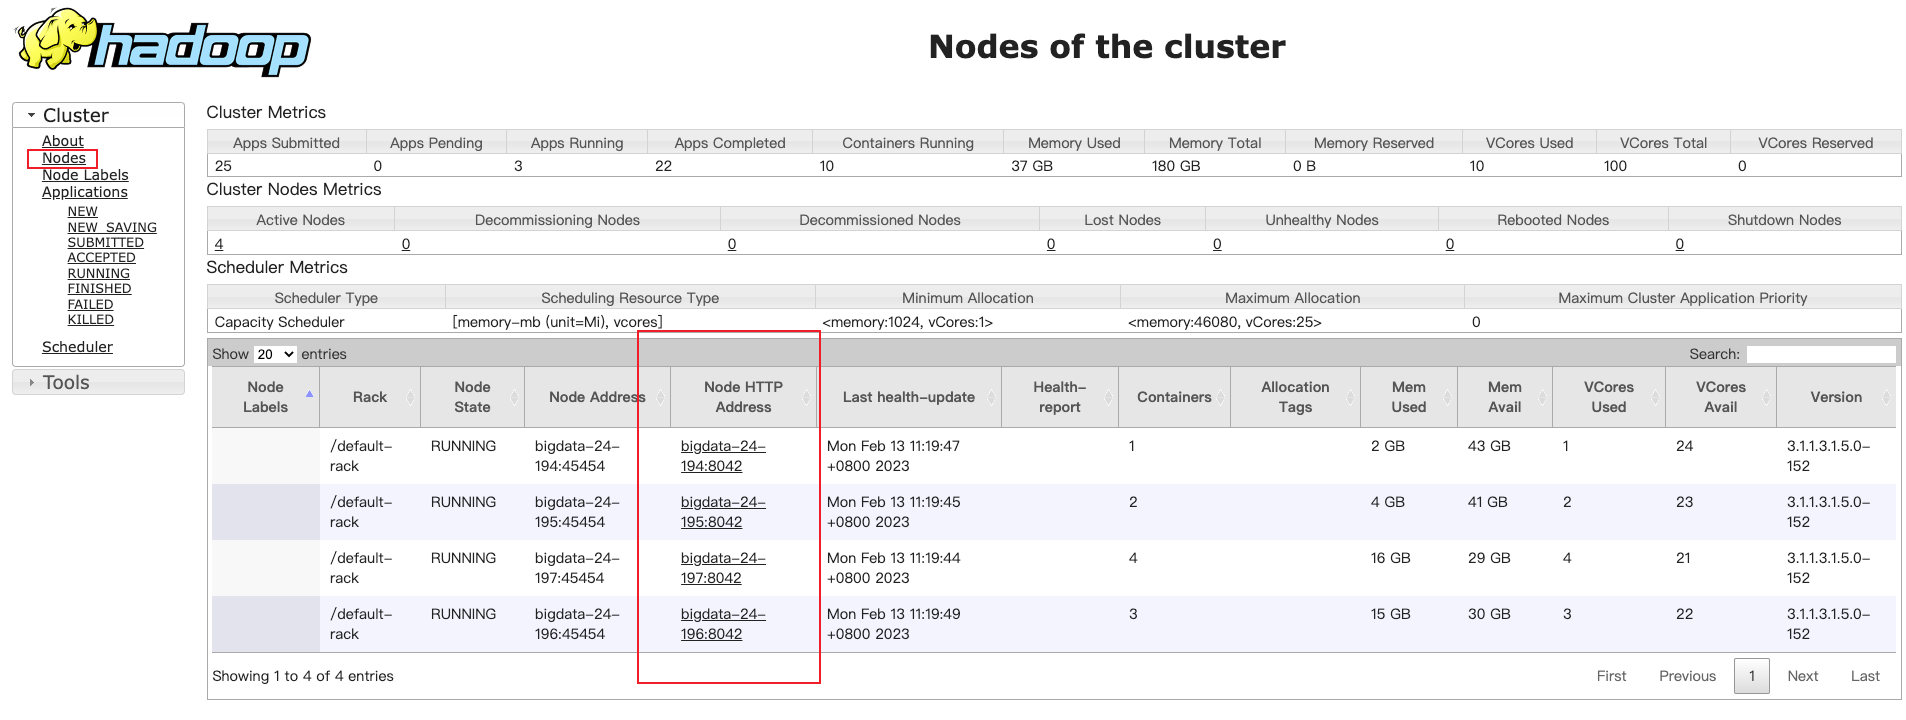Filter applications by RUNNING state

coord(98,273)
